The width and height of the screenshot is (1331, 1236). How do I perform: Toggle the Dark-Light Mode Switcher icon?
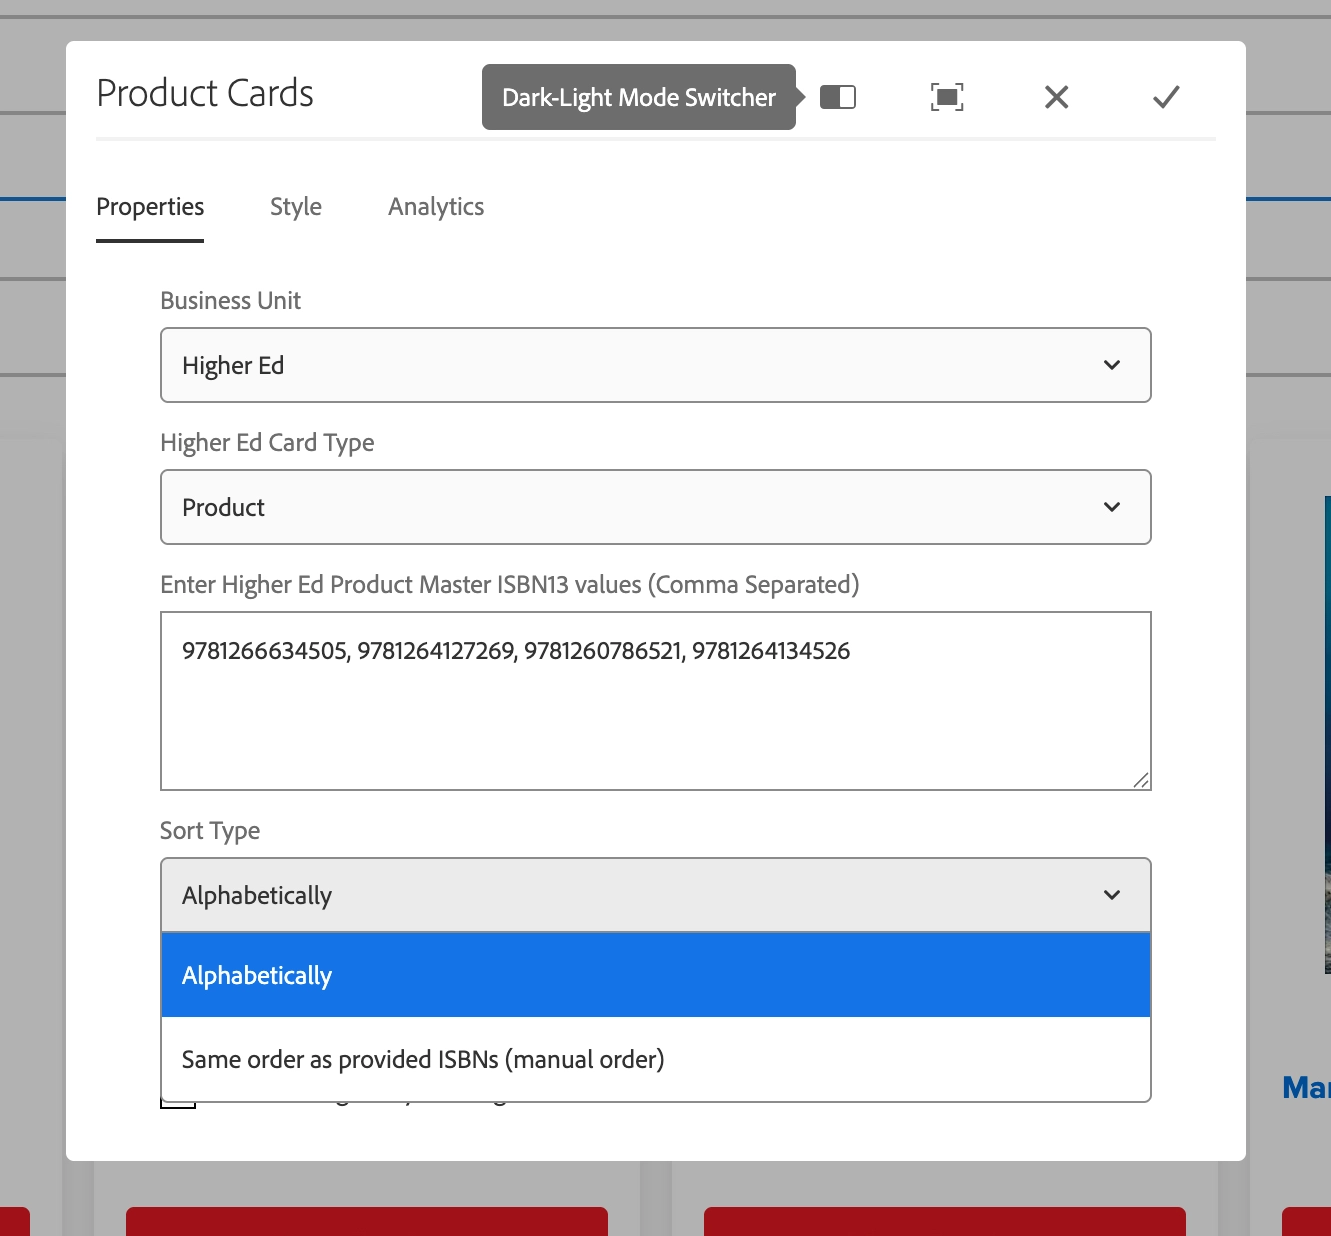click(x=837, y=97)
